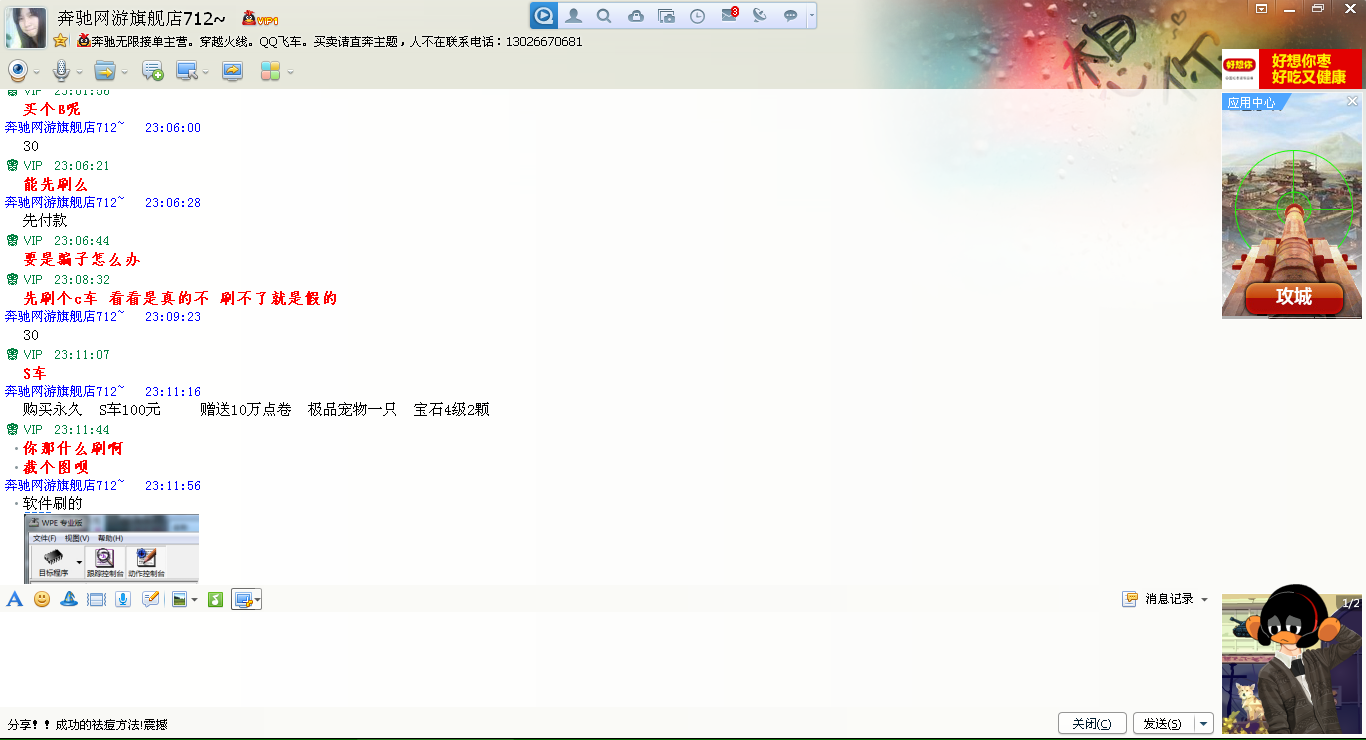Expand the top panel more-options arrow
Image resolution: width=1366 pixels, height=740 pixels.
[811, 15]
